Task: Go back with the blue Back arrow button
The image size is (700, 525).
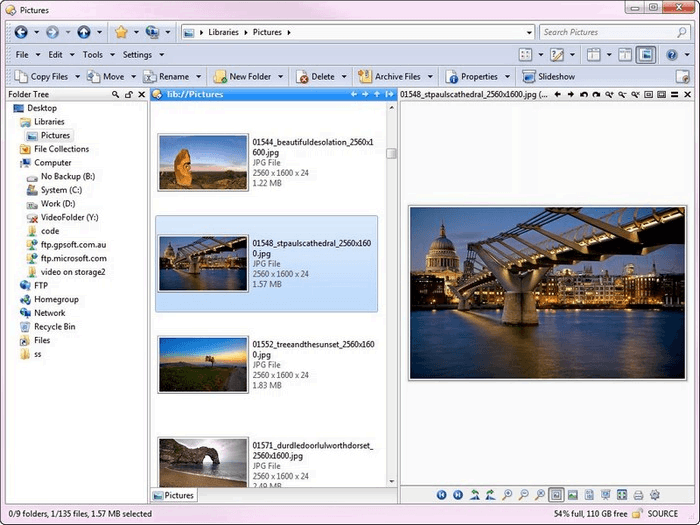Action: 21,32
